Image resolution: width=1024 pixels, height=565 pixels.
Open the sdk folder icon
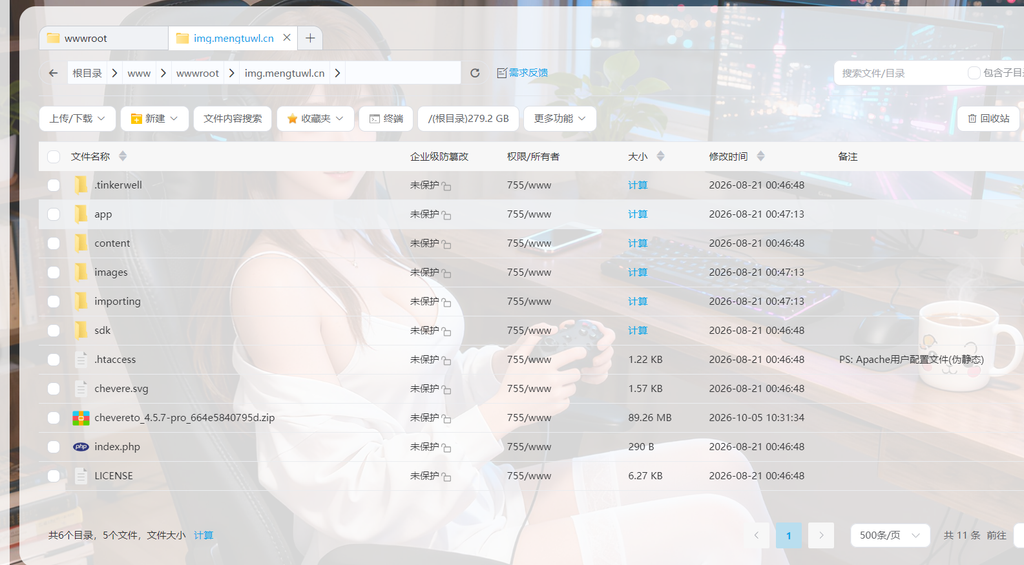[80, 331]
